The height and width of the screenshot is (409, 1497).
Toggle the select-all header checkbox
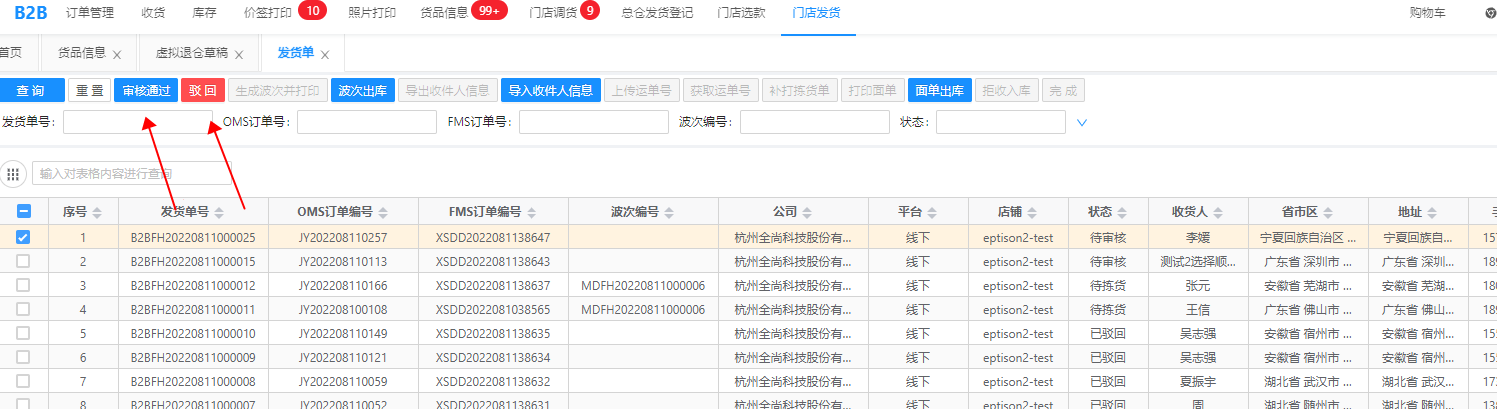tap(24, 211)
